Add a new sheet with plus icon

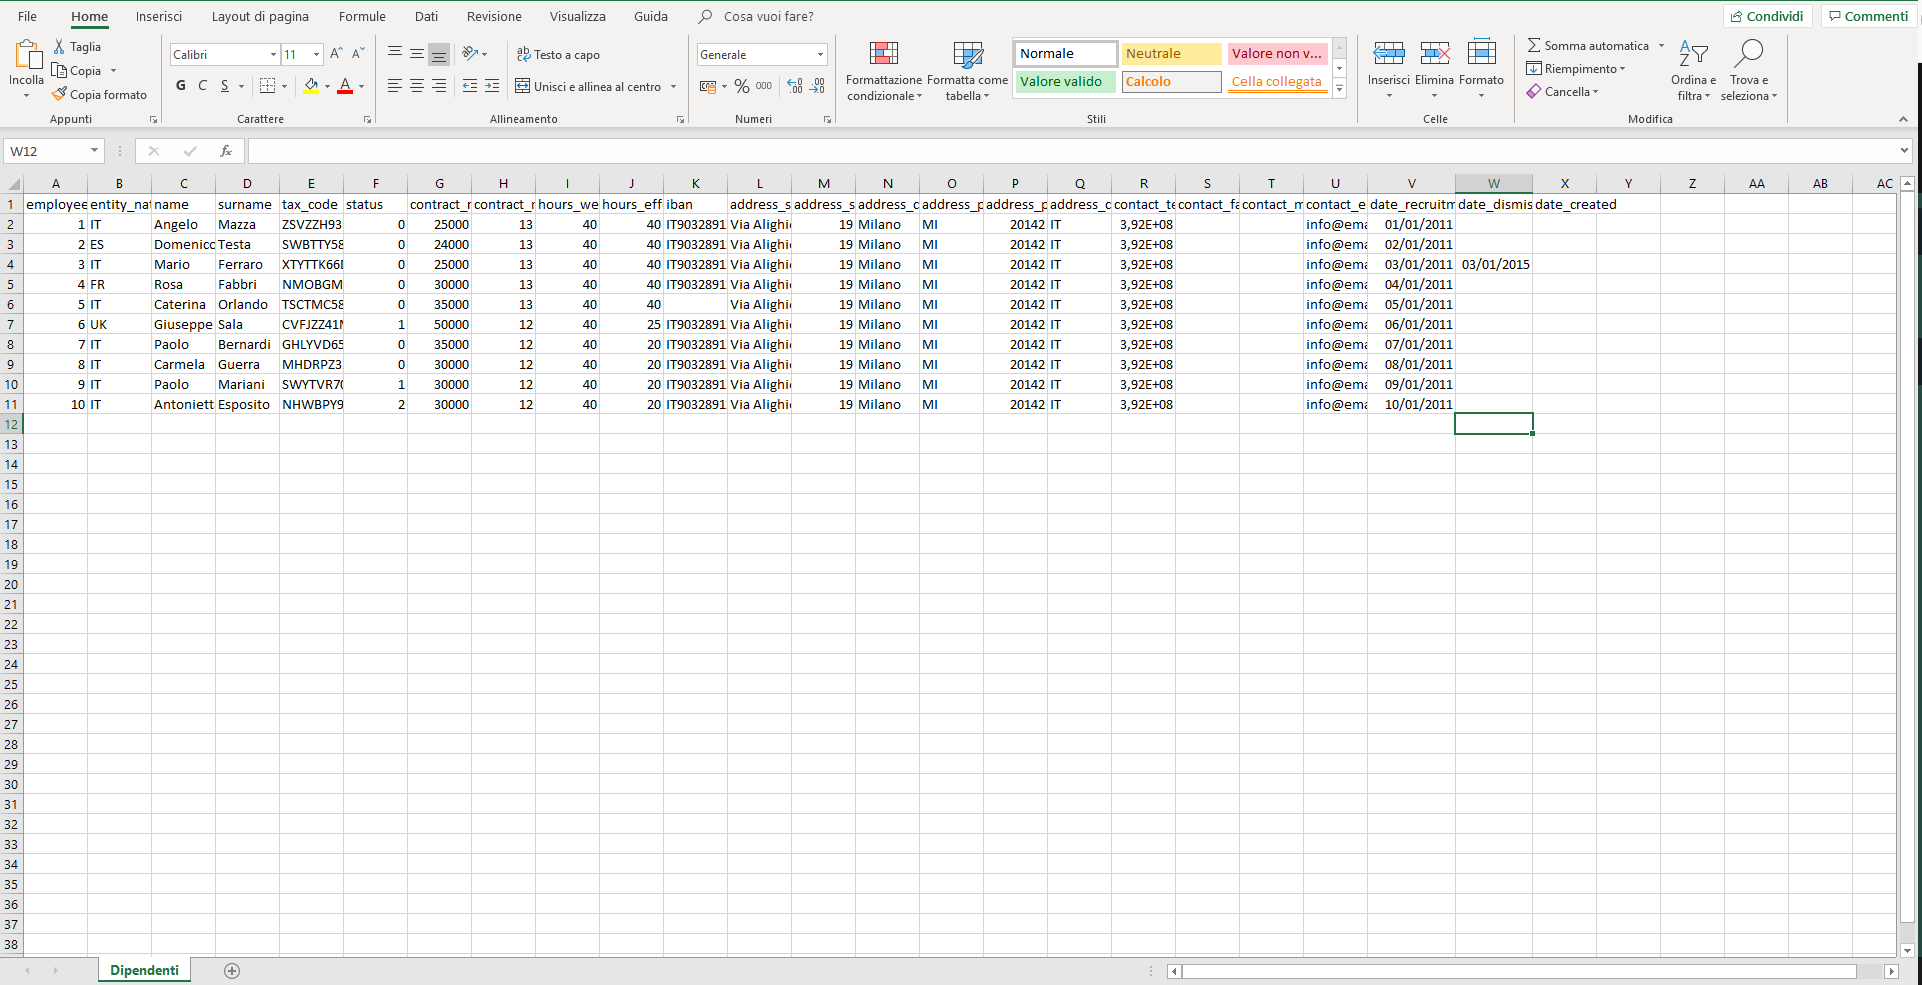pos(232,971)
